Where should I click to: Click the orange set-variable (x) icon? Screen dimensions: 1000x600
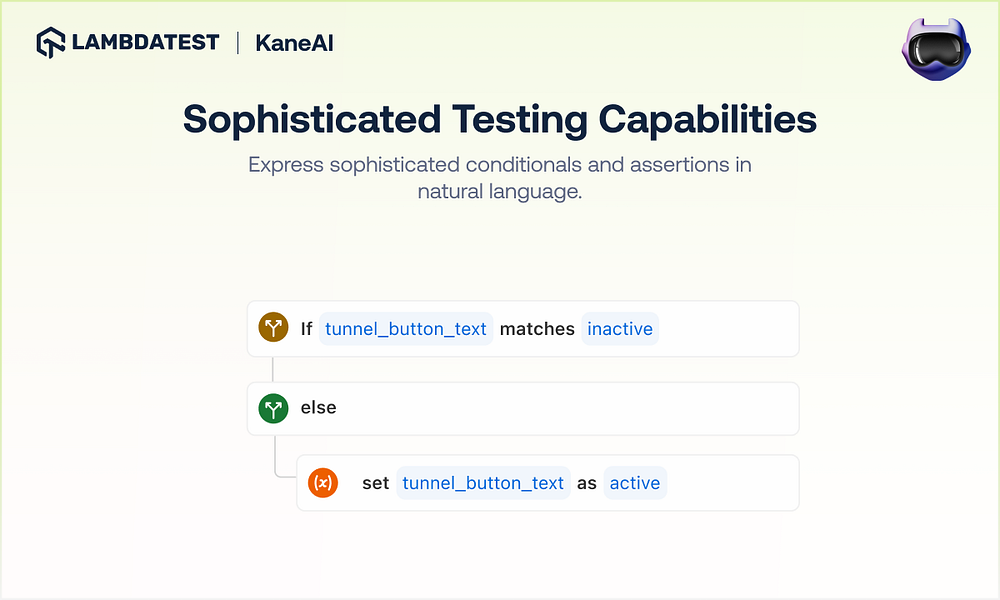click(323, 483)
